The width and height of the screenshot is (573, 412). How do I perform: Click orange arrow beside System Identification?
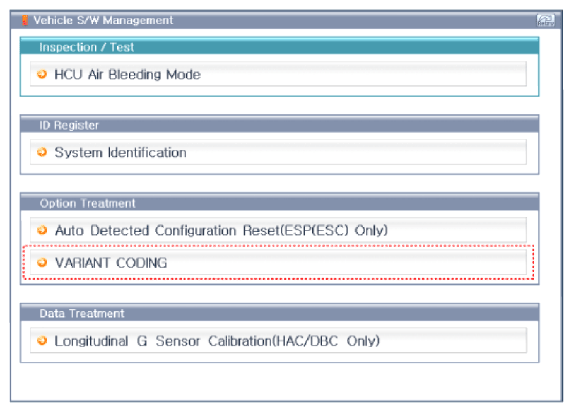coord(42,152)
